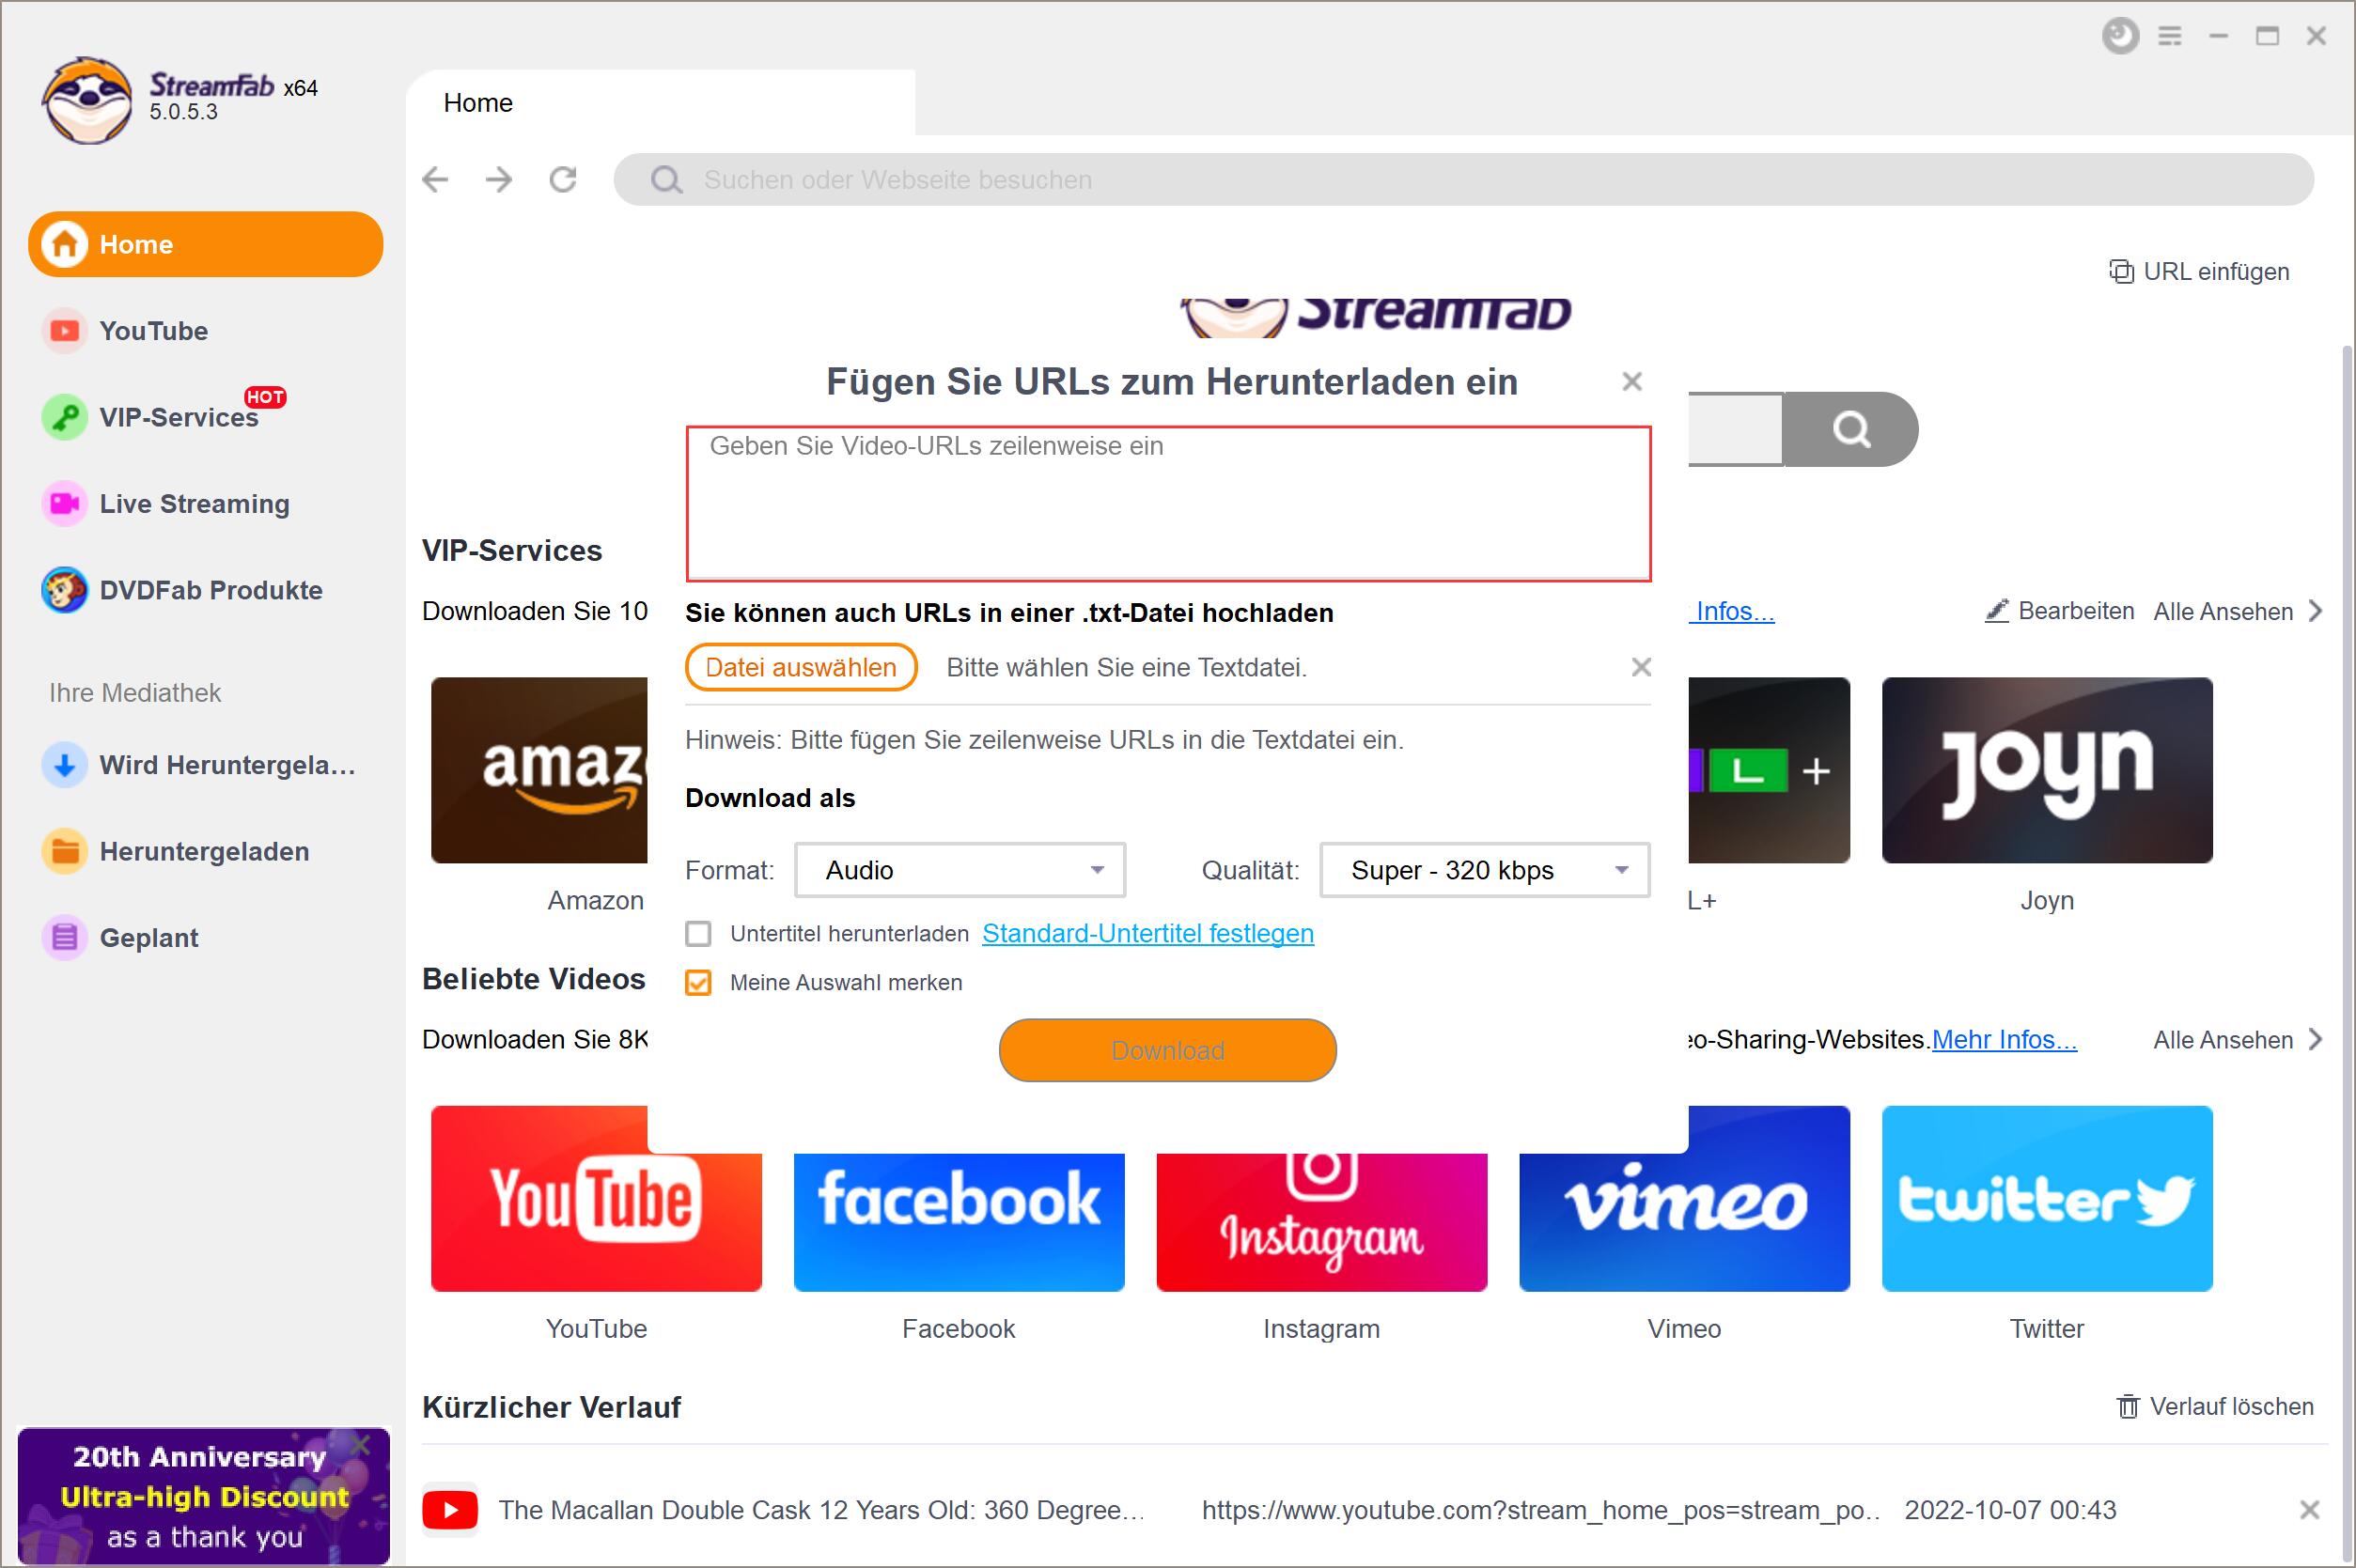The height and width of the screenshot is (1568, 2356).
Task: Open Mehr Infos link
Action: click(x=2004, y=1040)
